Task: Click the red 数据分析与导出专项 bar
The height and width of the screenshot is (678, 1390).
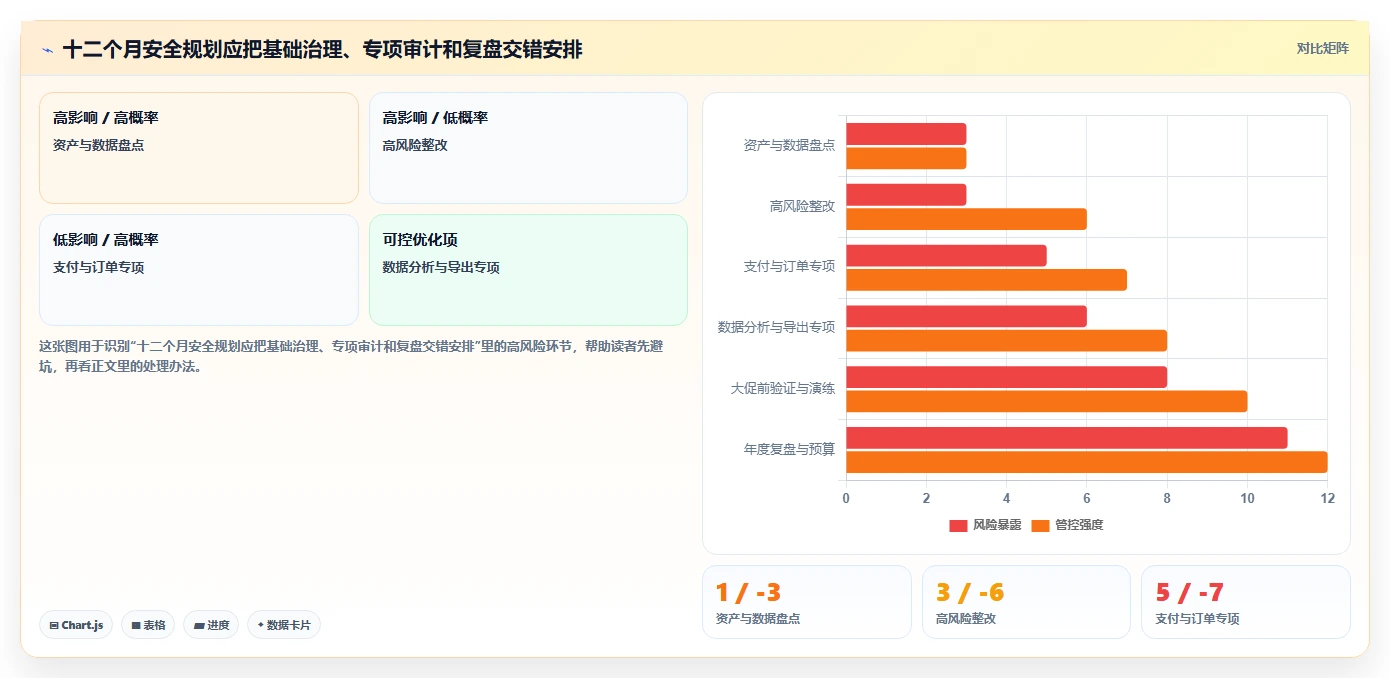Action: [x=966, y=316]
